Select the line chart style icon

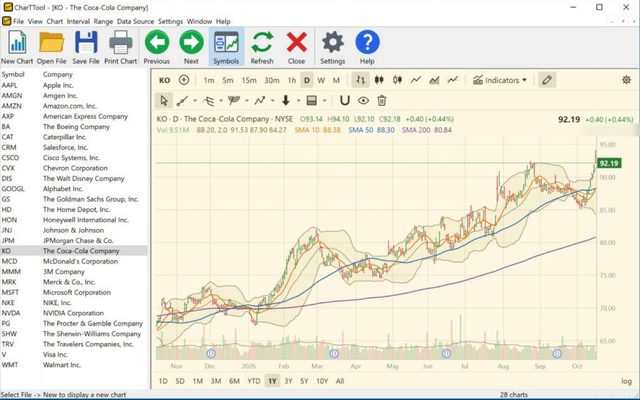pyautogui.click(x=416, y=80)
